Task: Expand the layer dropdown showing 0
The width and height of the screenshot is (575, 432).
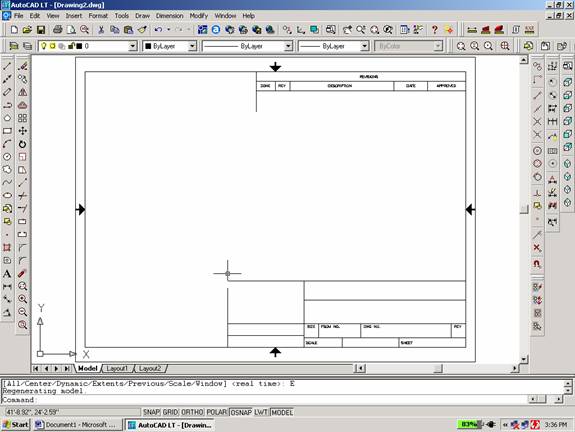Action: point(88,46)
